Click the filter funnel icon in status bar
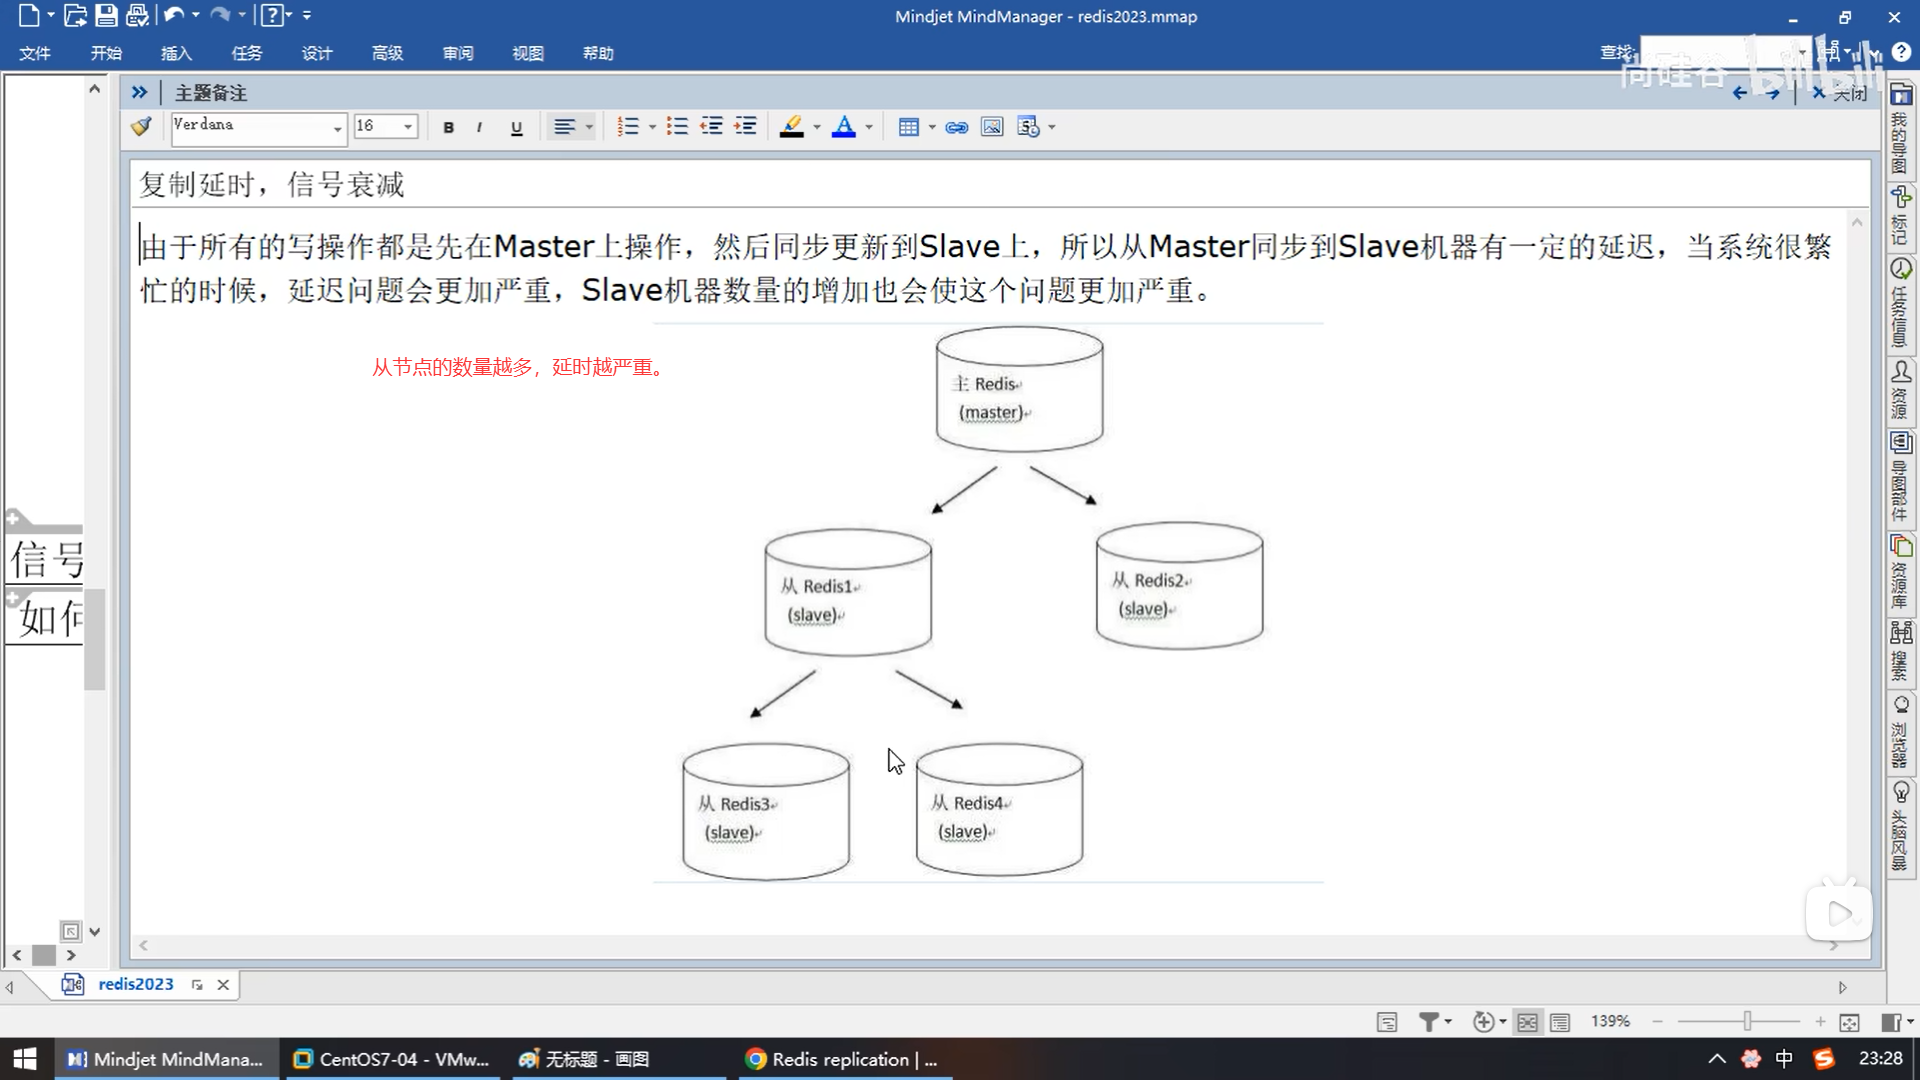This screenshot has width=1920, height=1080. coord(1429,1022)
